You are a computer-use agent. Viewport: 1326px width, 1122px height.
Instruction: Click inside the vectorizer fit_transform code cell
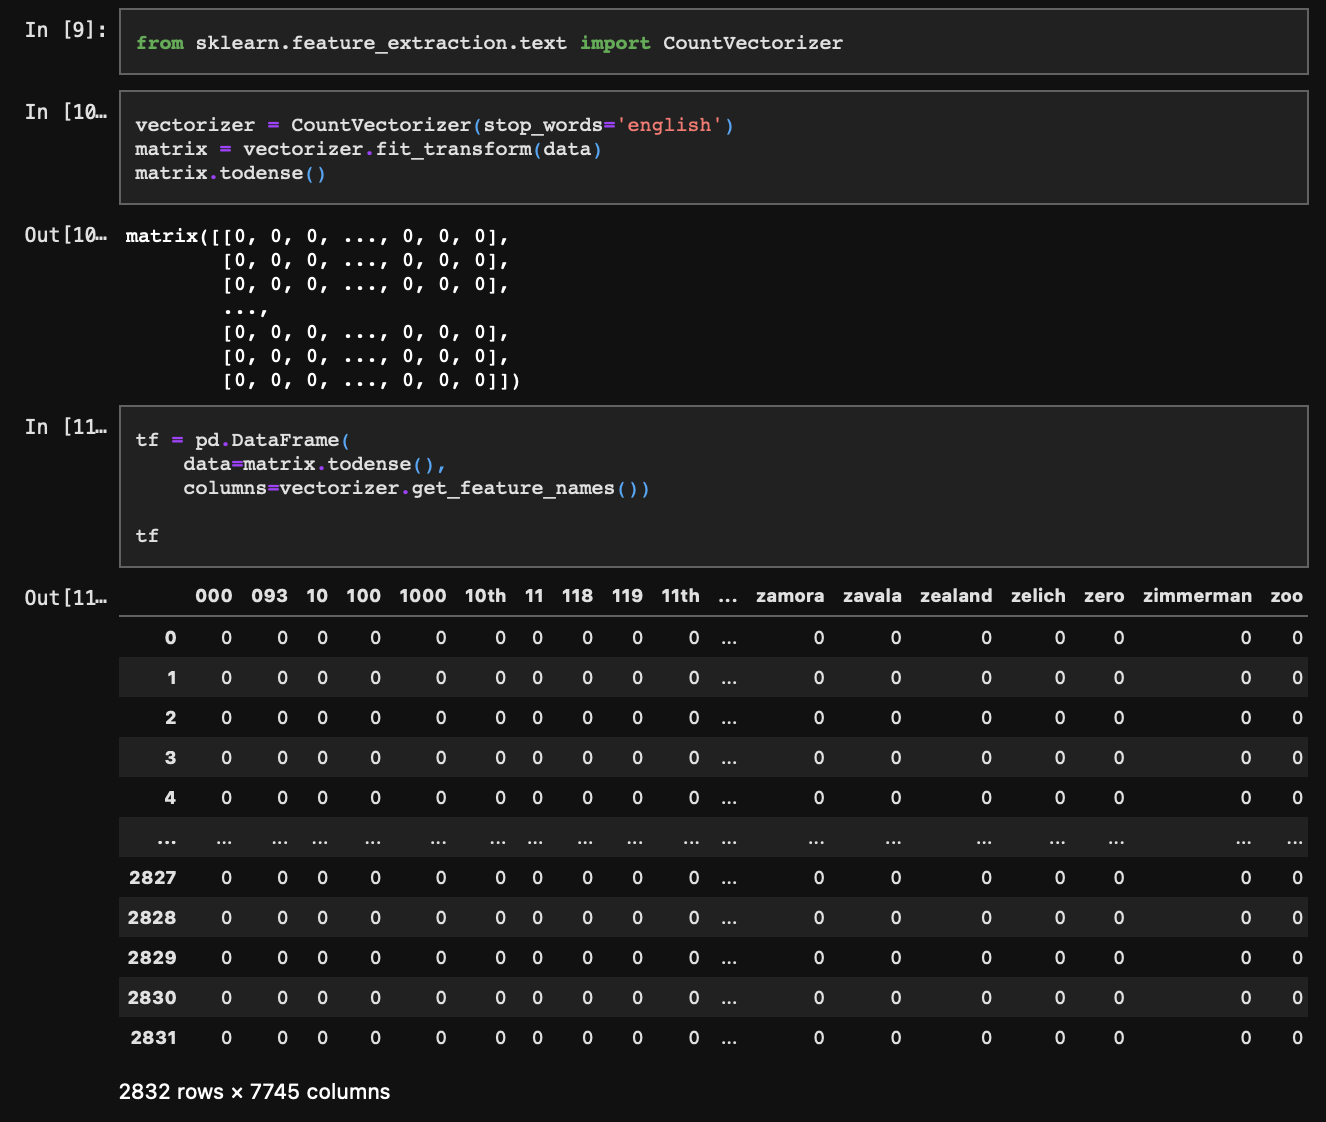713,148
